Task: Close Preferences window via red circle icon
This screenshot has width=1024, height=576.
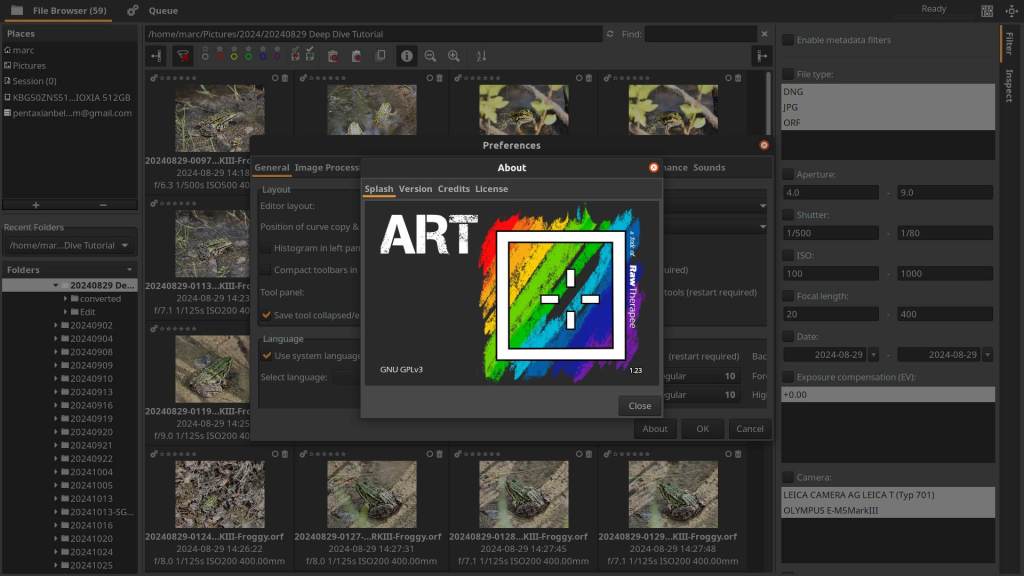Action: point(764,145)
